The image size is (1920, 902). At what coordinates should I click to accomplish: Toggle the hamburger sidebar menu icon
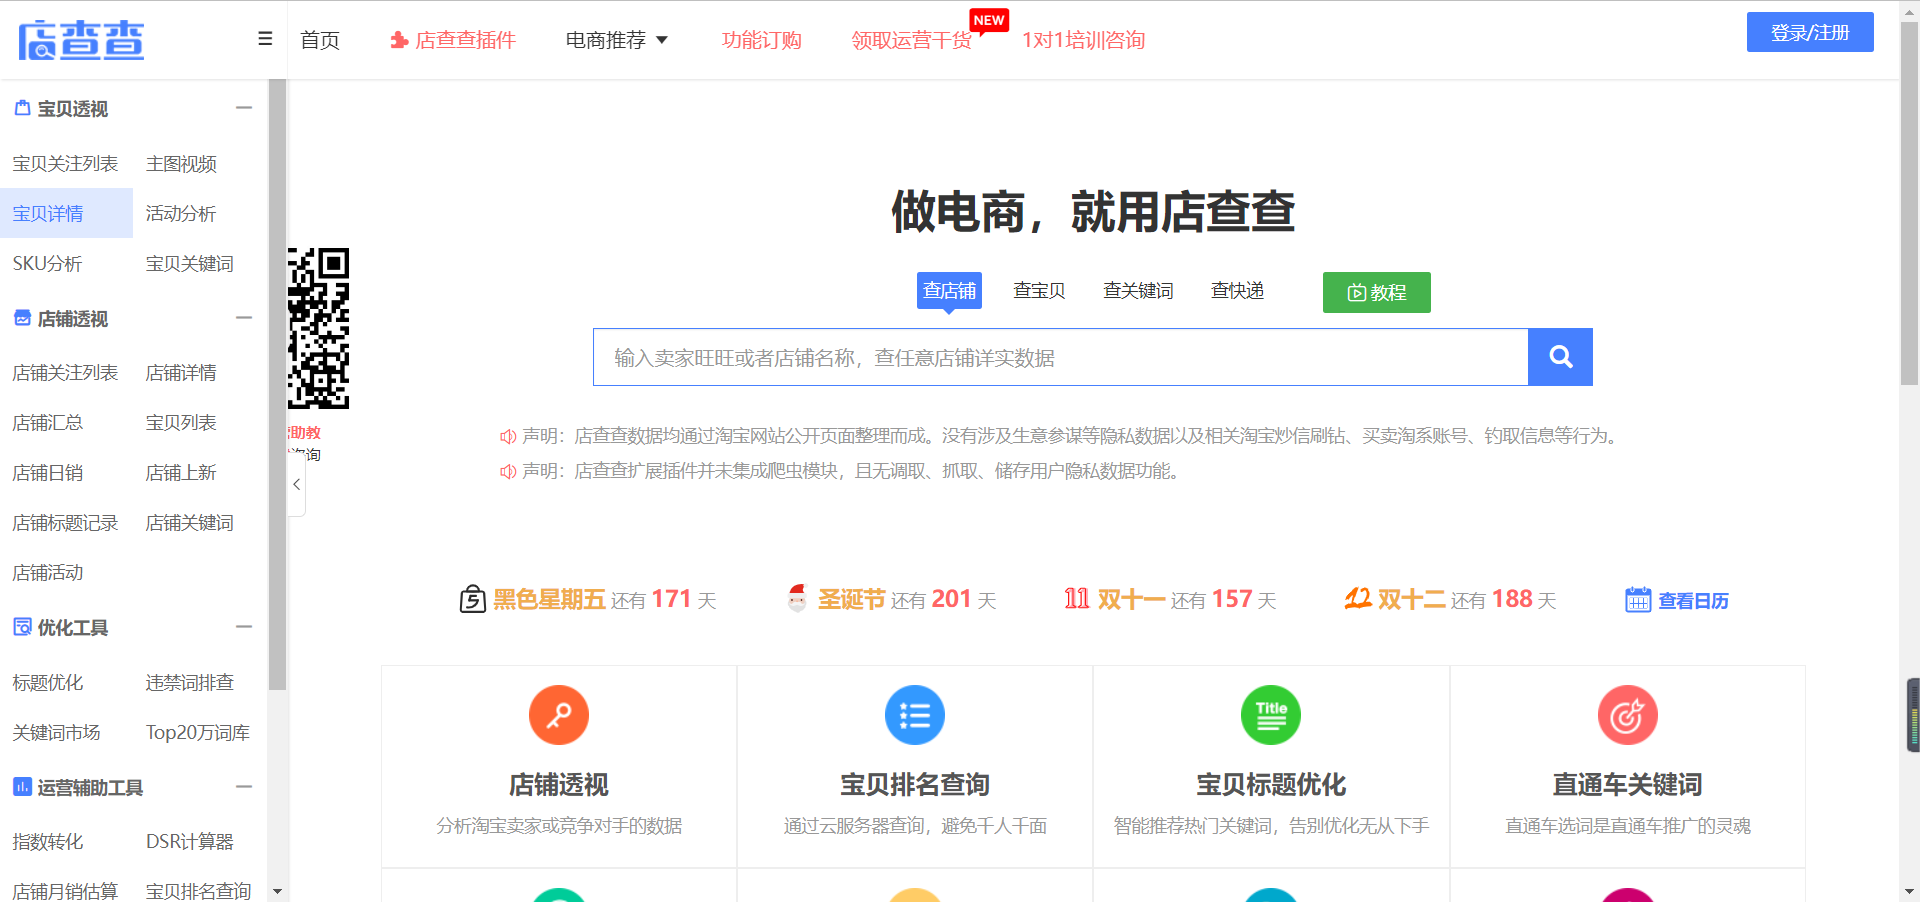pos(265,39)
